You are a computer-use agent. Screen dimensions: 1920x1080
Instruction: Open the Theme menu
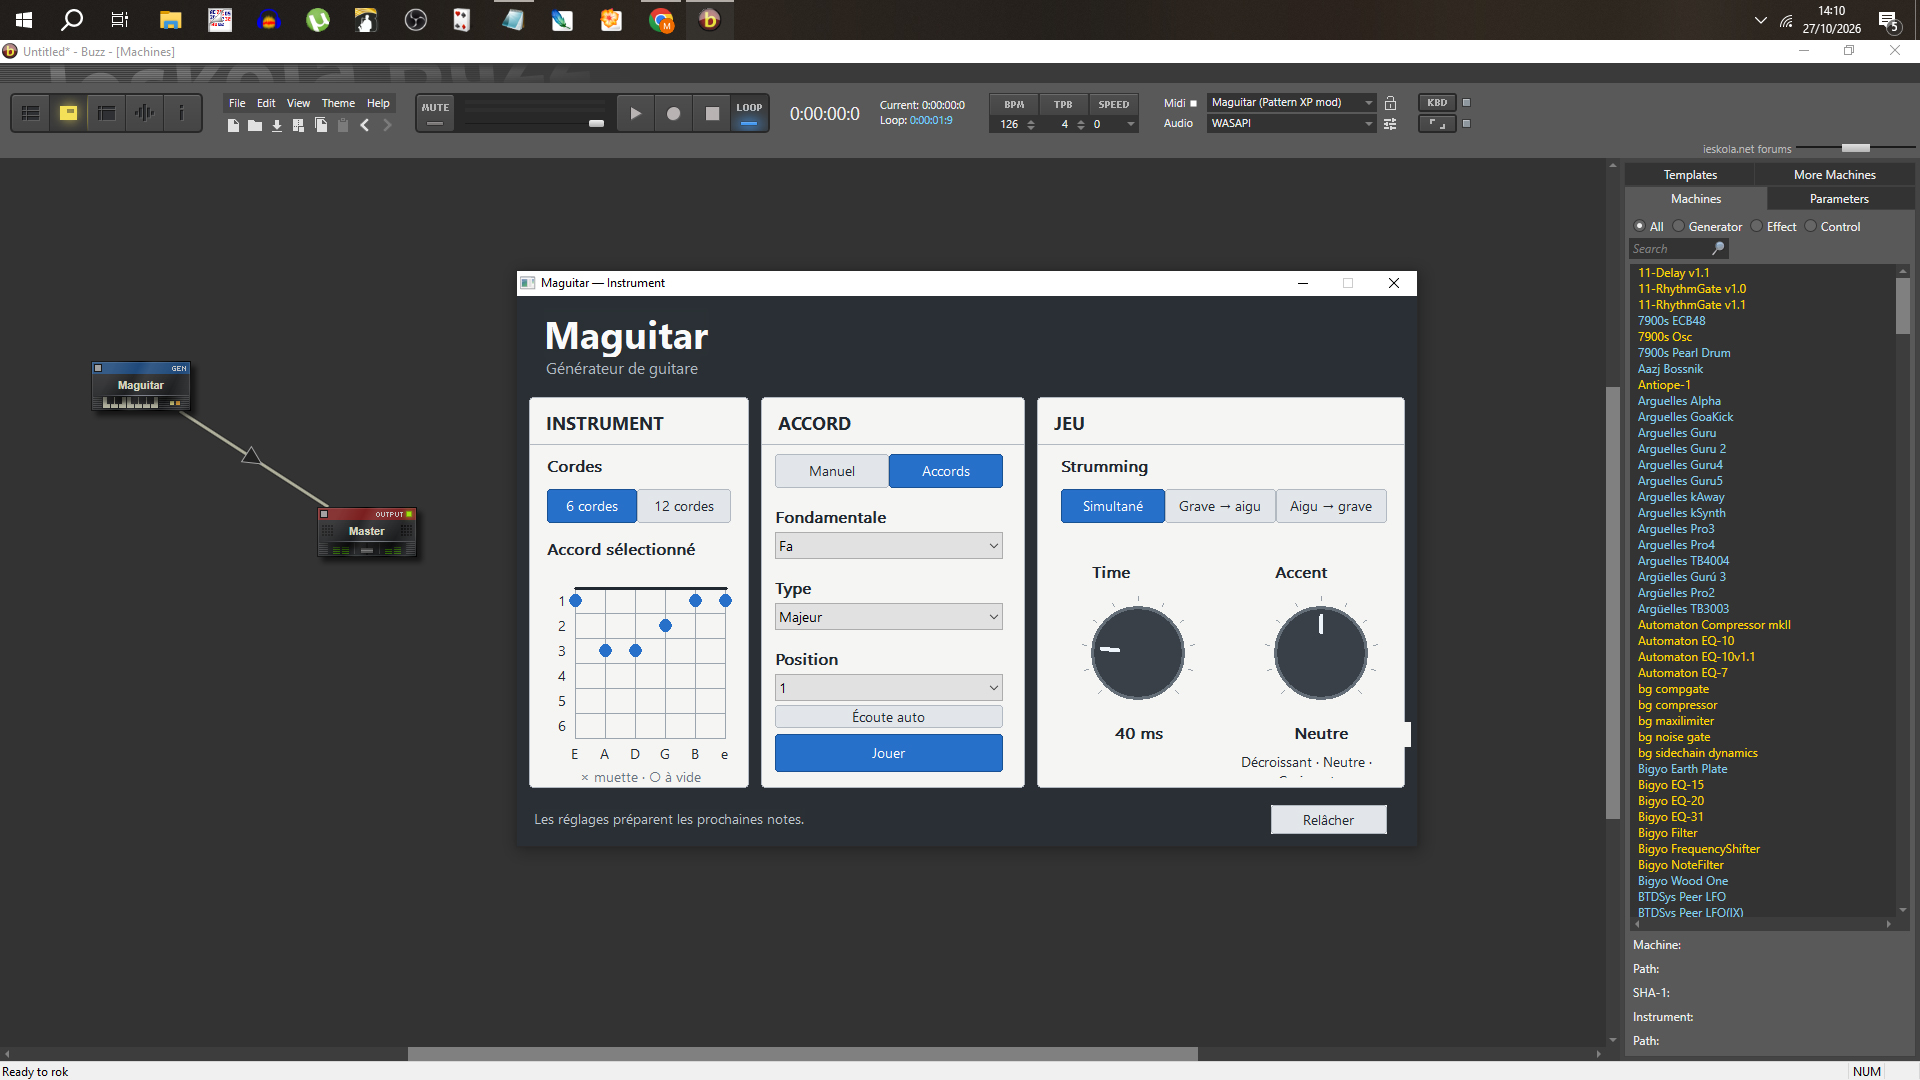(x=338, y=103)
